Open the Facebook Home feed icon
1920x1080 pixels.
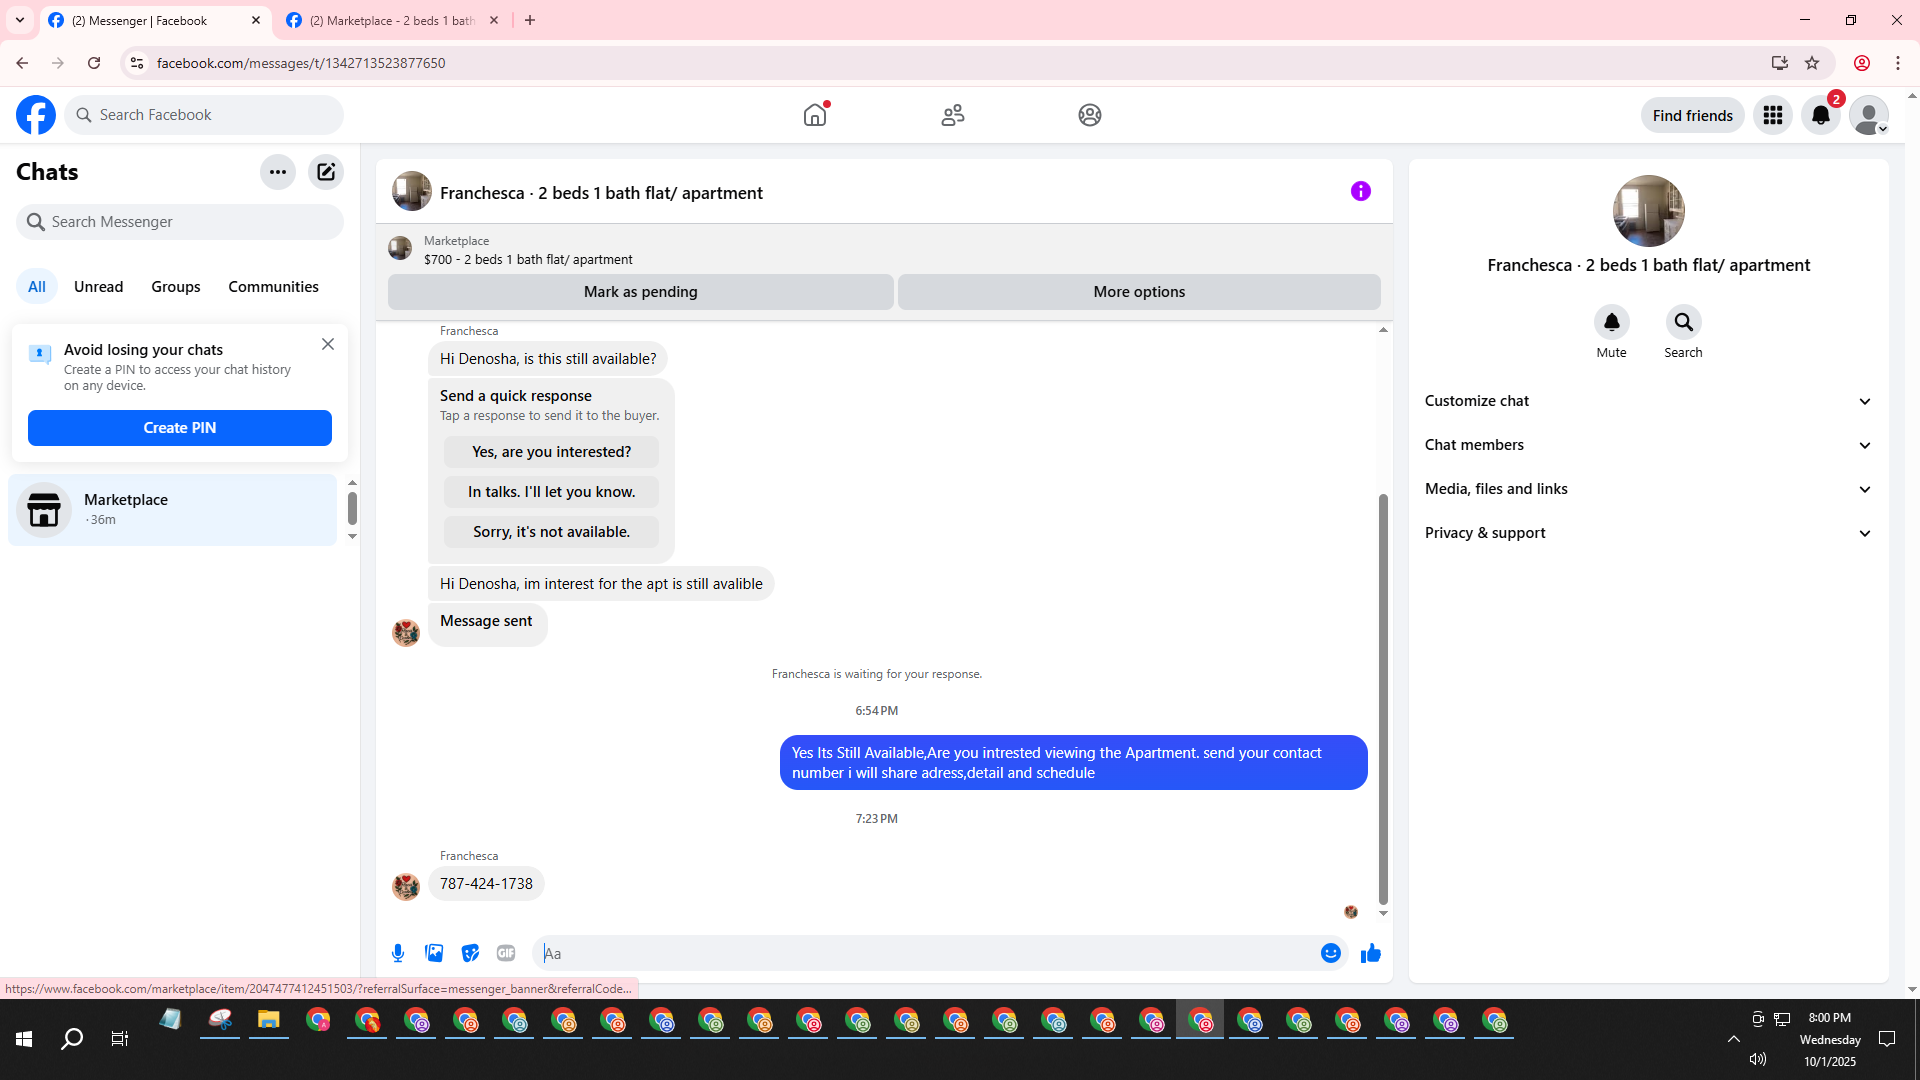815,115
